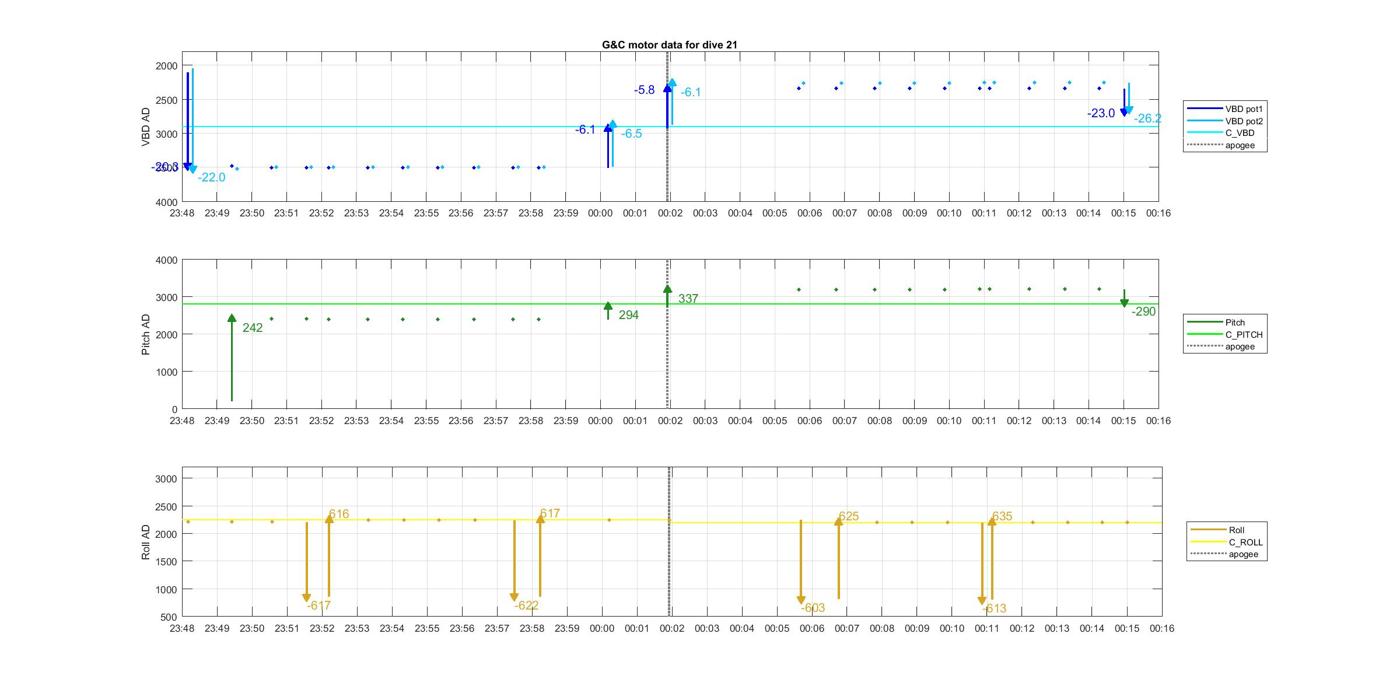Select the 'Pitch' legend entry
This screenshot has width=1400, height=693.
pos(1224,322)
